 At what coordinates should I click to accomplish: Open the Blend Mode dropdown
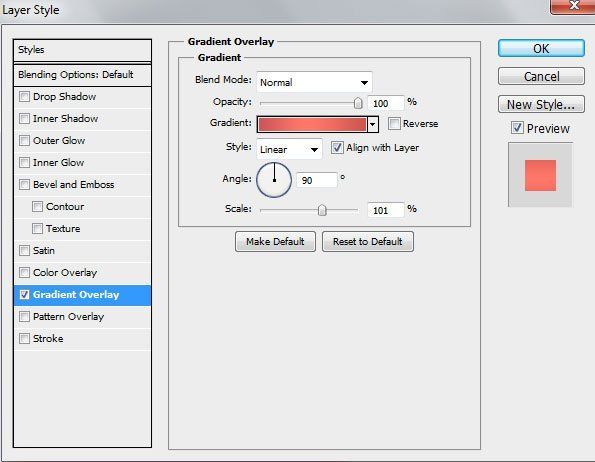314,82
